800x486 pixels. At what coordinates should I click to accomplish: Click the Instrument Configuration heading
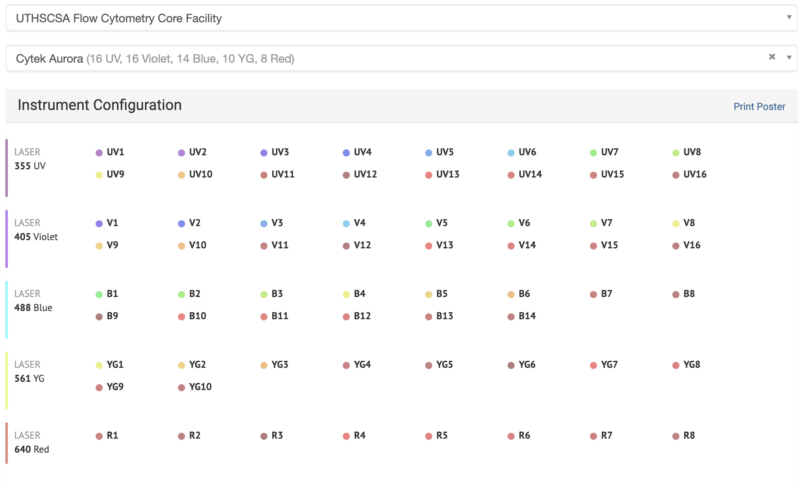point(99,106)
